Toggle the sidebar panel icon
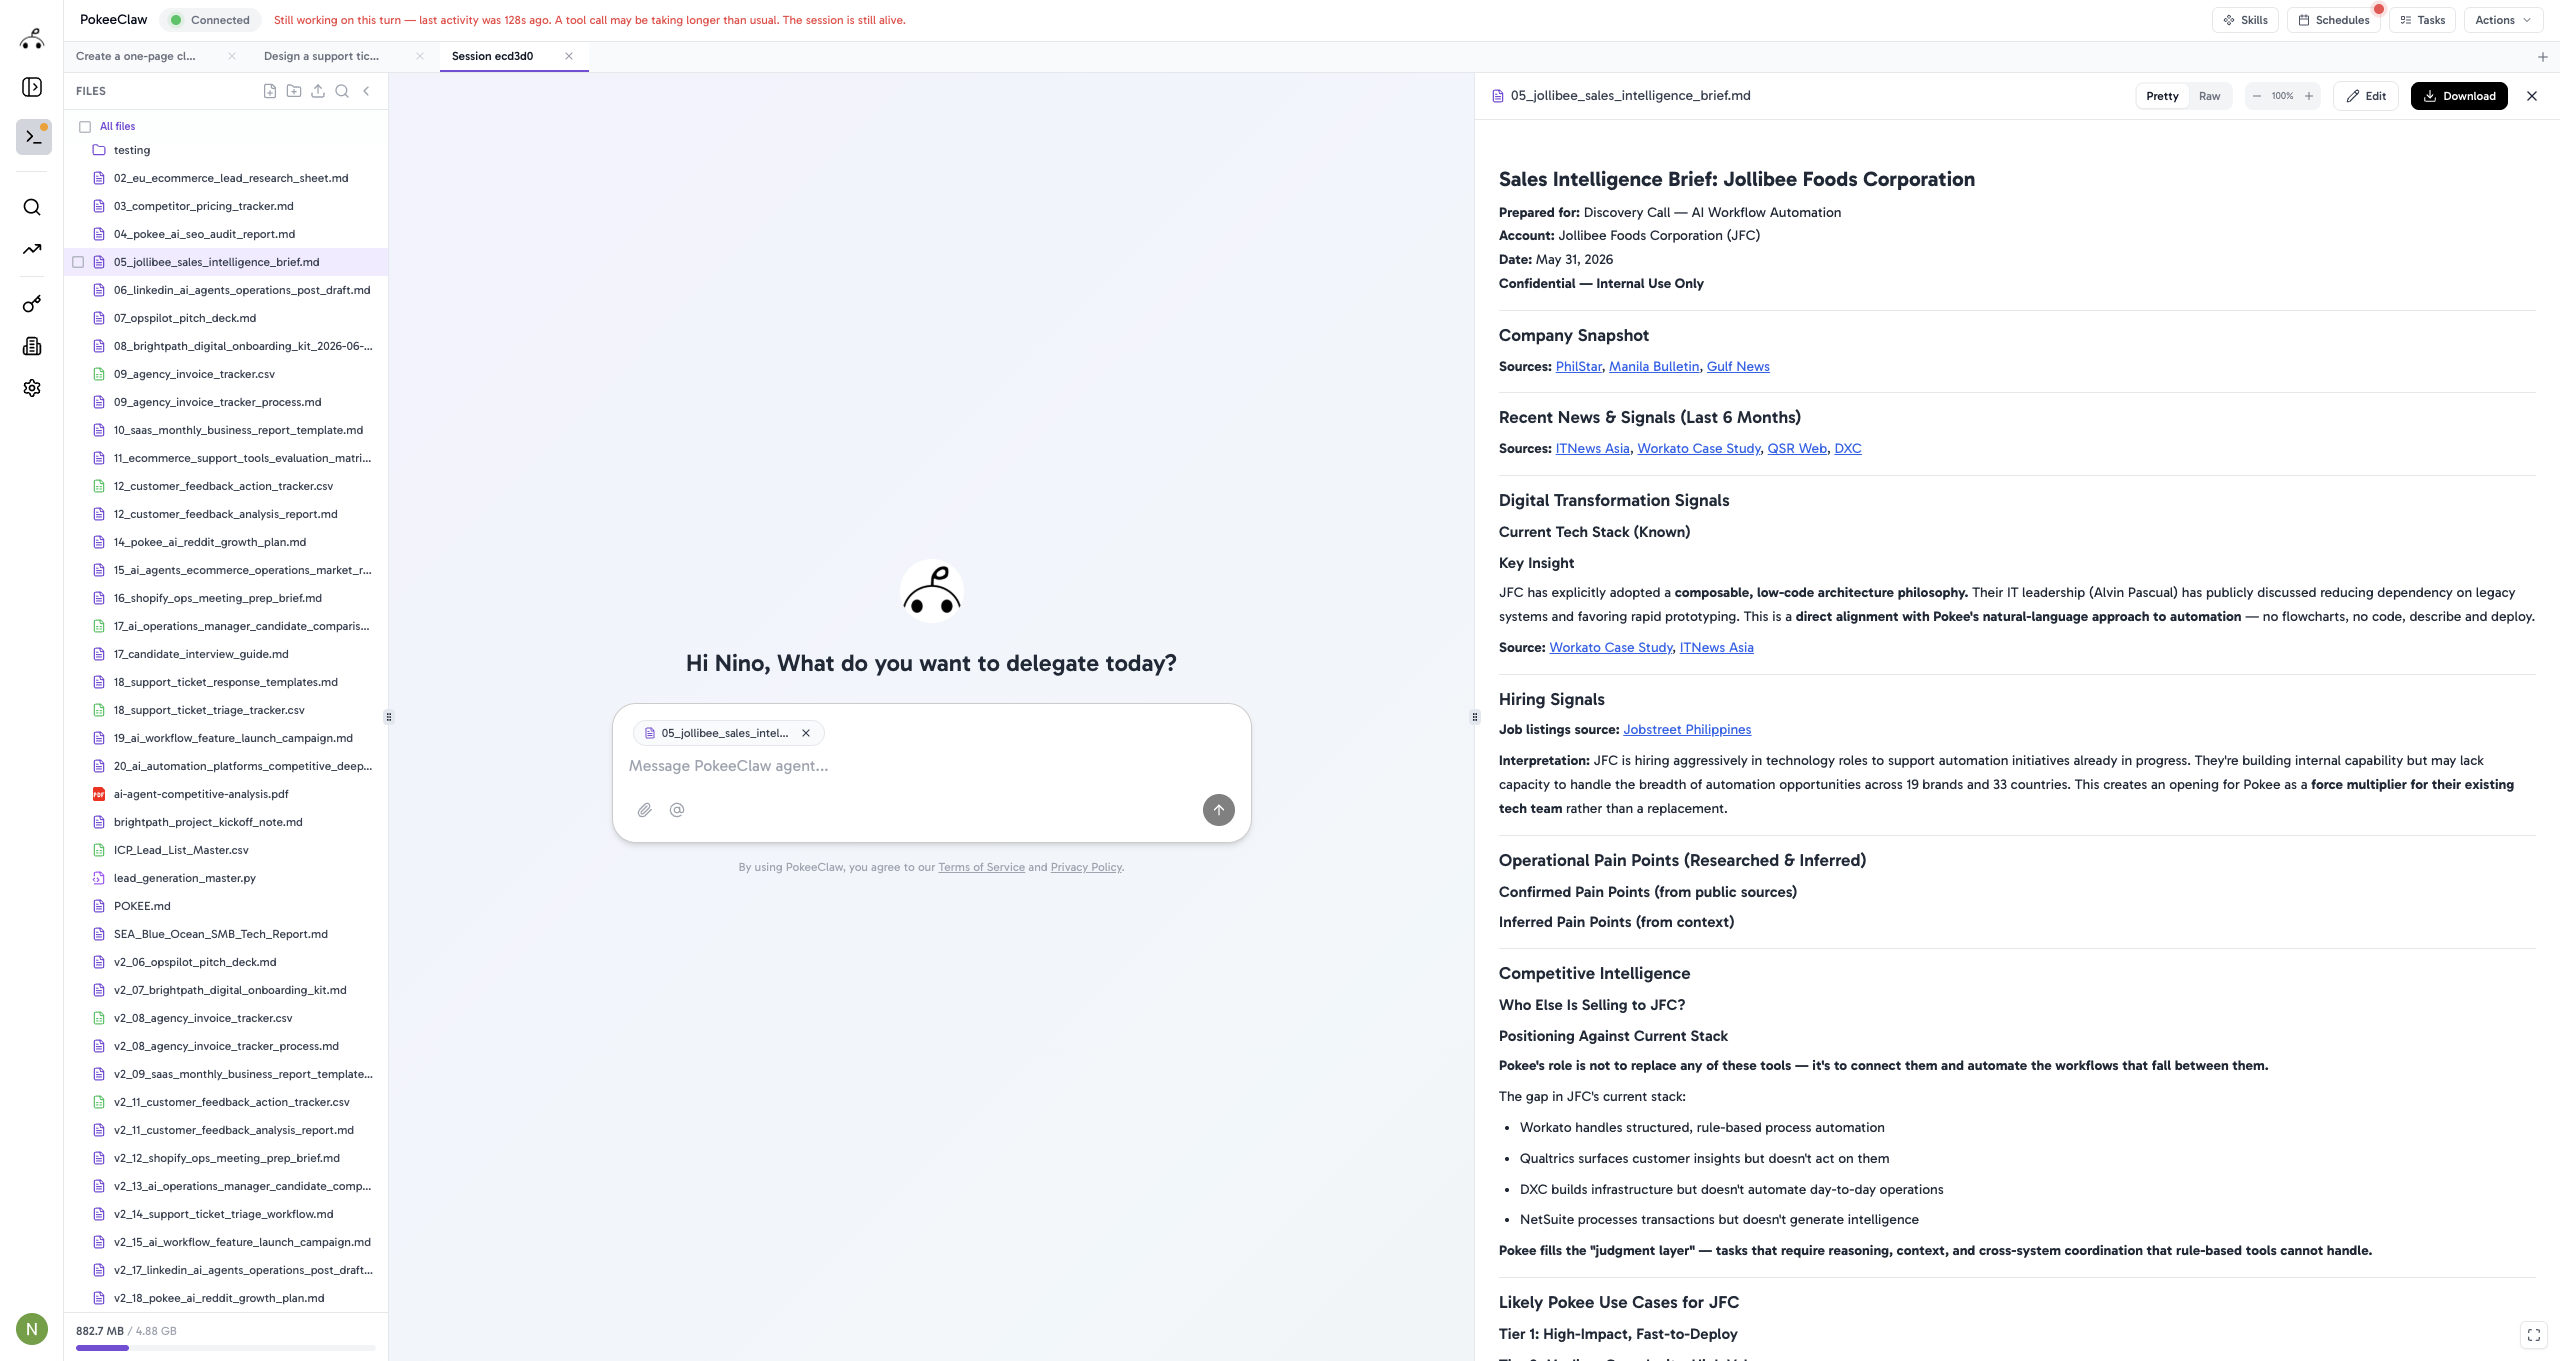 point(32,87)
